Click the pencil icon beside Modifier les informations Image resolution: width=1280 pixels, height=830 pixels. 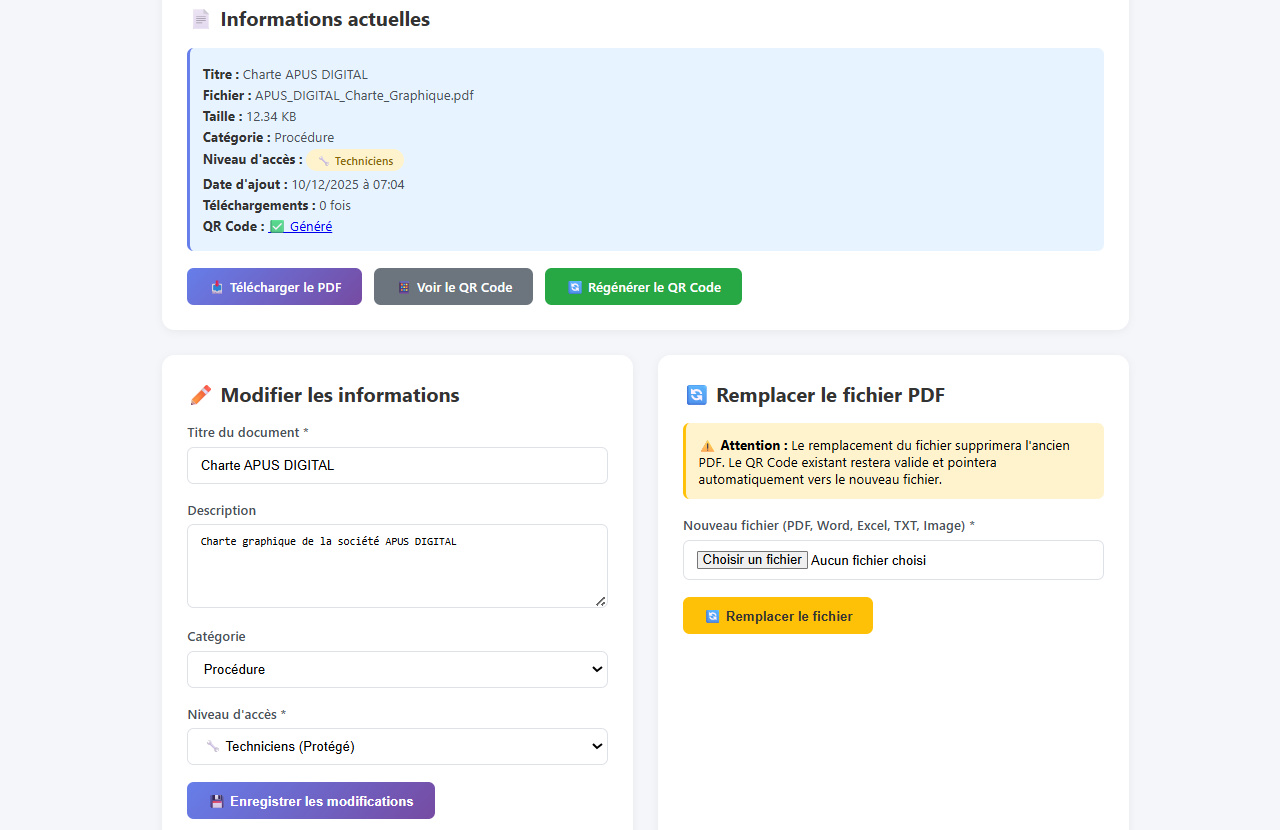[x=200, y=396]
